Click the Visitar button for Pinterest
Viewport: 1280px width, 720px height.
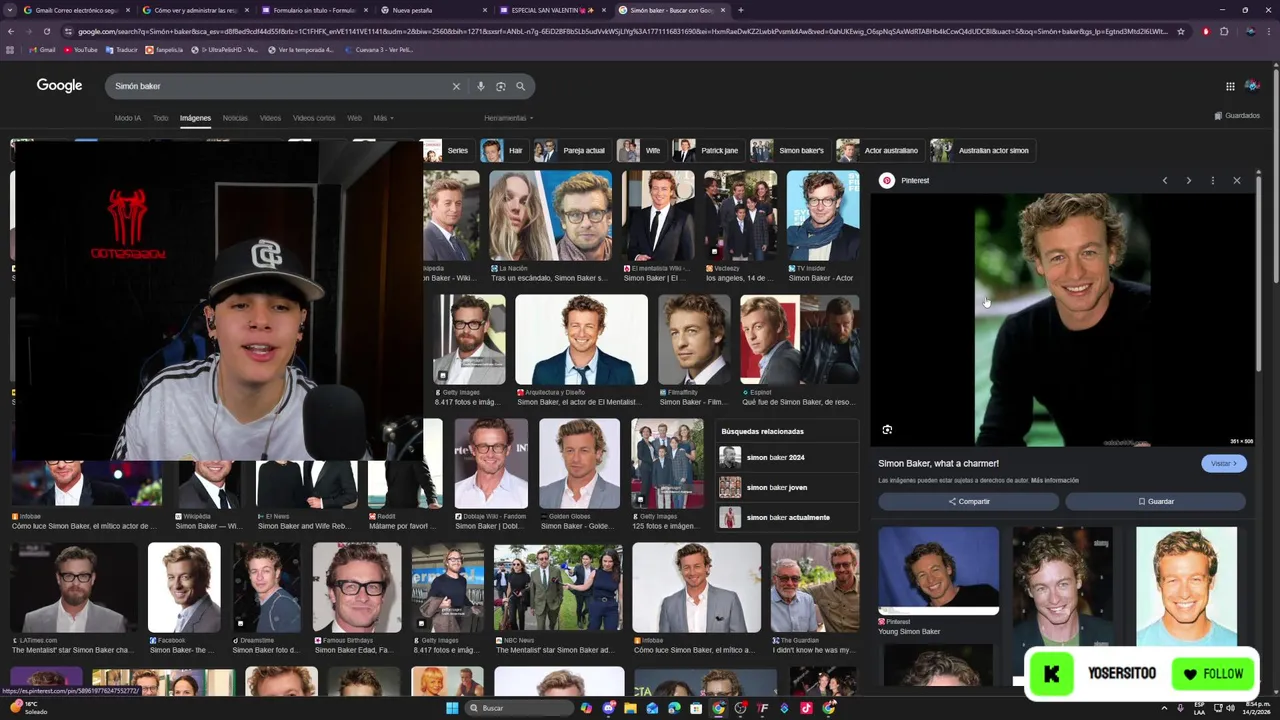(1224, 464)
